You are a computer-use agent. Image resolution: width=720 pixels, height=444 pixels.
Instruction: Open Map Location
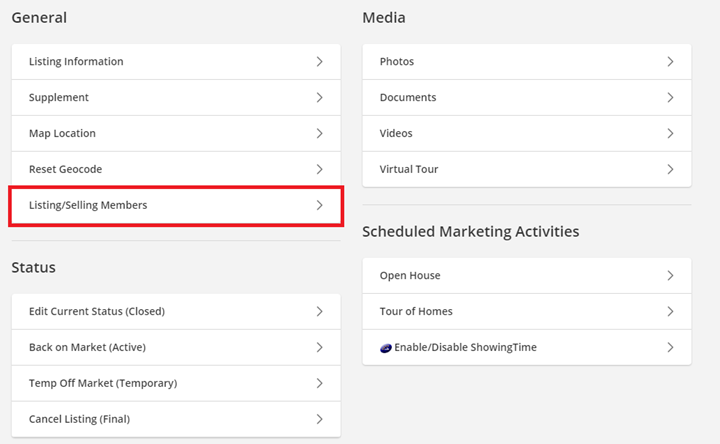coord(176,133)
